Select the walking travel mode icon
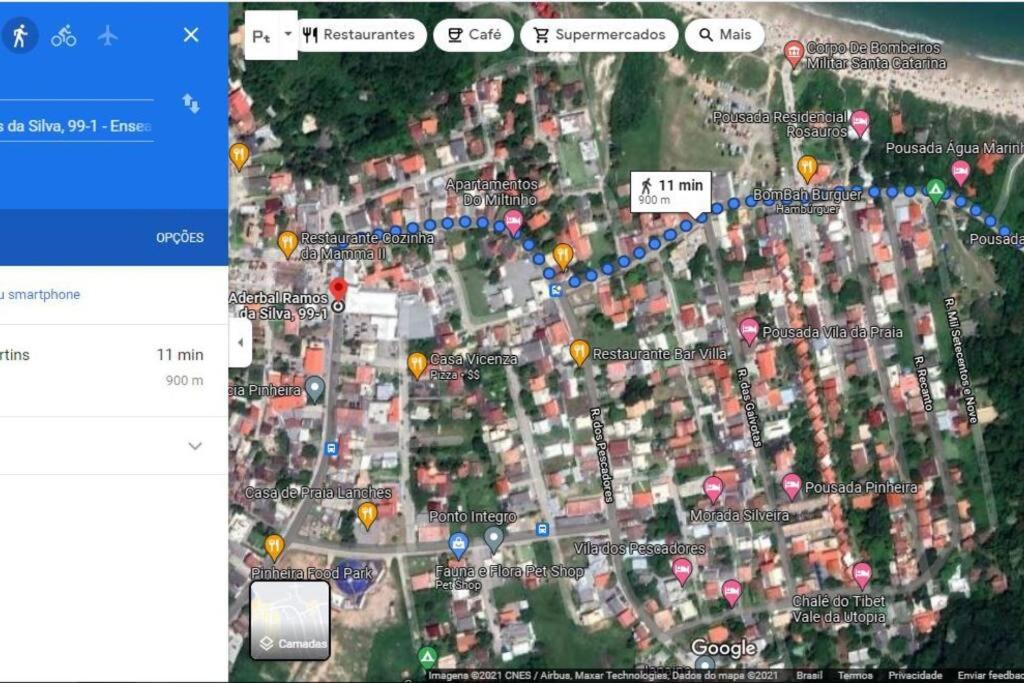Image resolution: width=1024 pixels, height=683 pixels. point(20,35)
